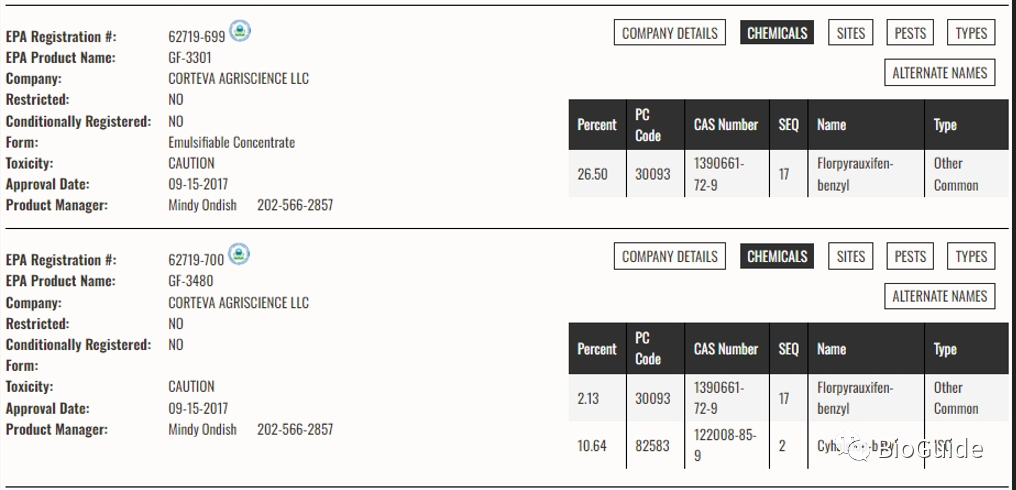This screenshot has width=1016, height=490.
Task: Show Sites for product GF-3301
Action: click(x=851, y=33)
